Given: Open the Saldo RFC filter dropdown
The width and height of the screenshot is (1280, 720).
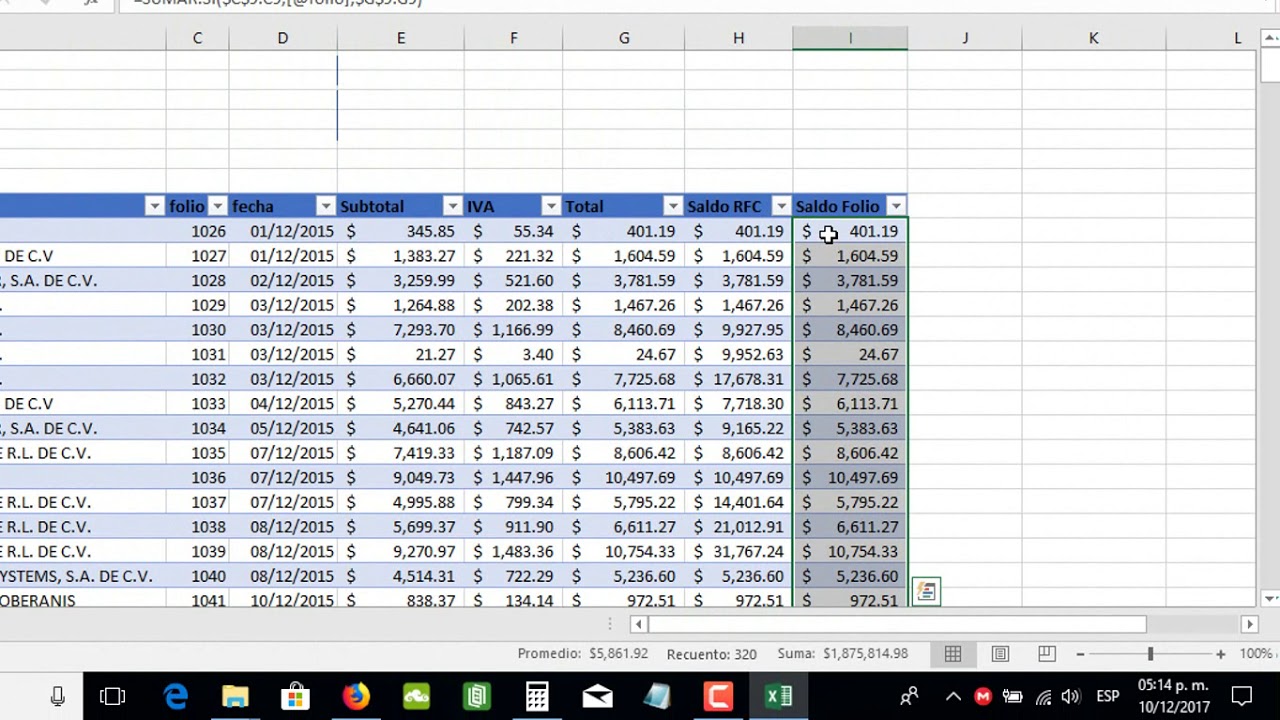Looking at the screenshot, I should pyautogui.click(x=781, y=206).
